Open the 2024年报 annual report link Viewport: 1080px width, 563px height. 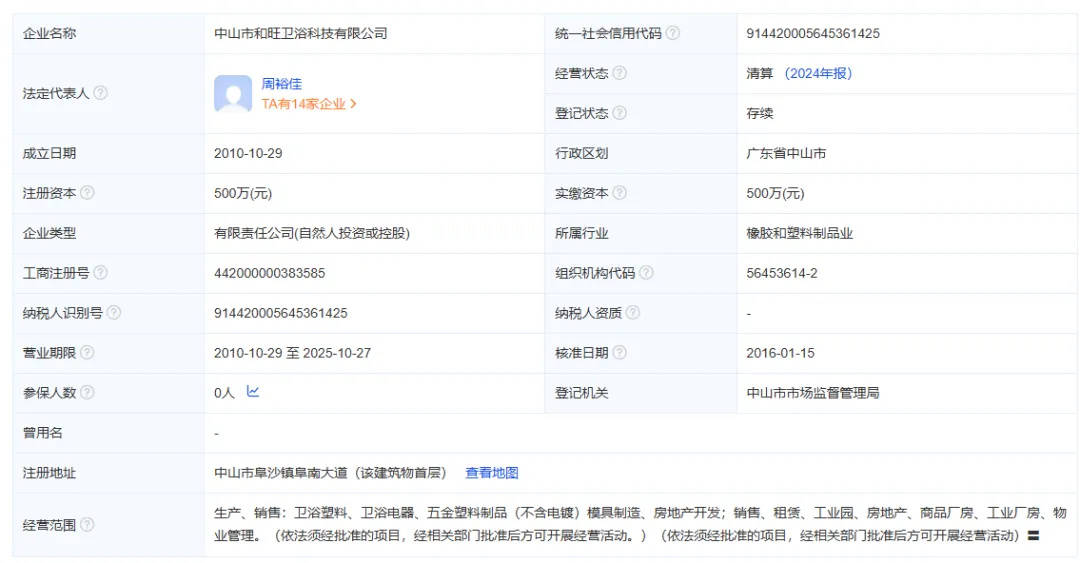818,73
